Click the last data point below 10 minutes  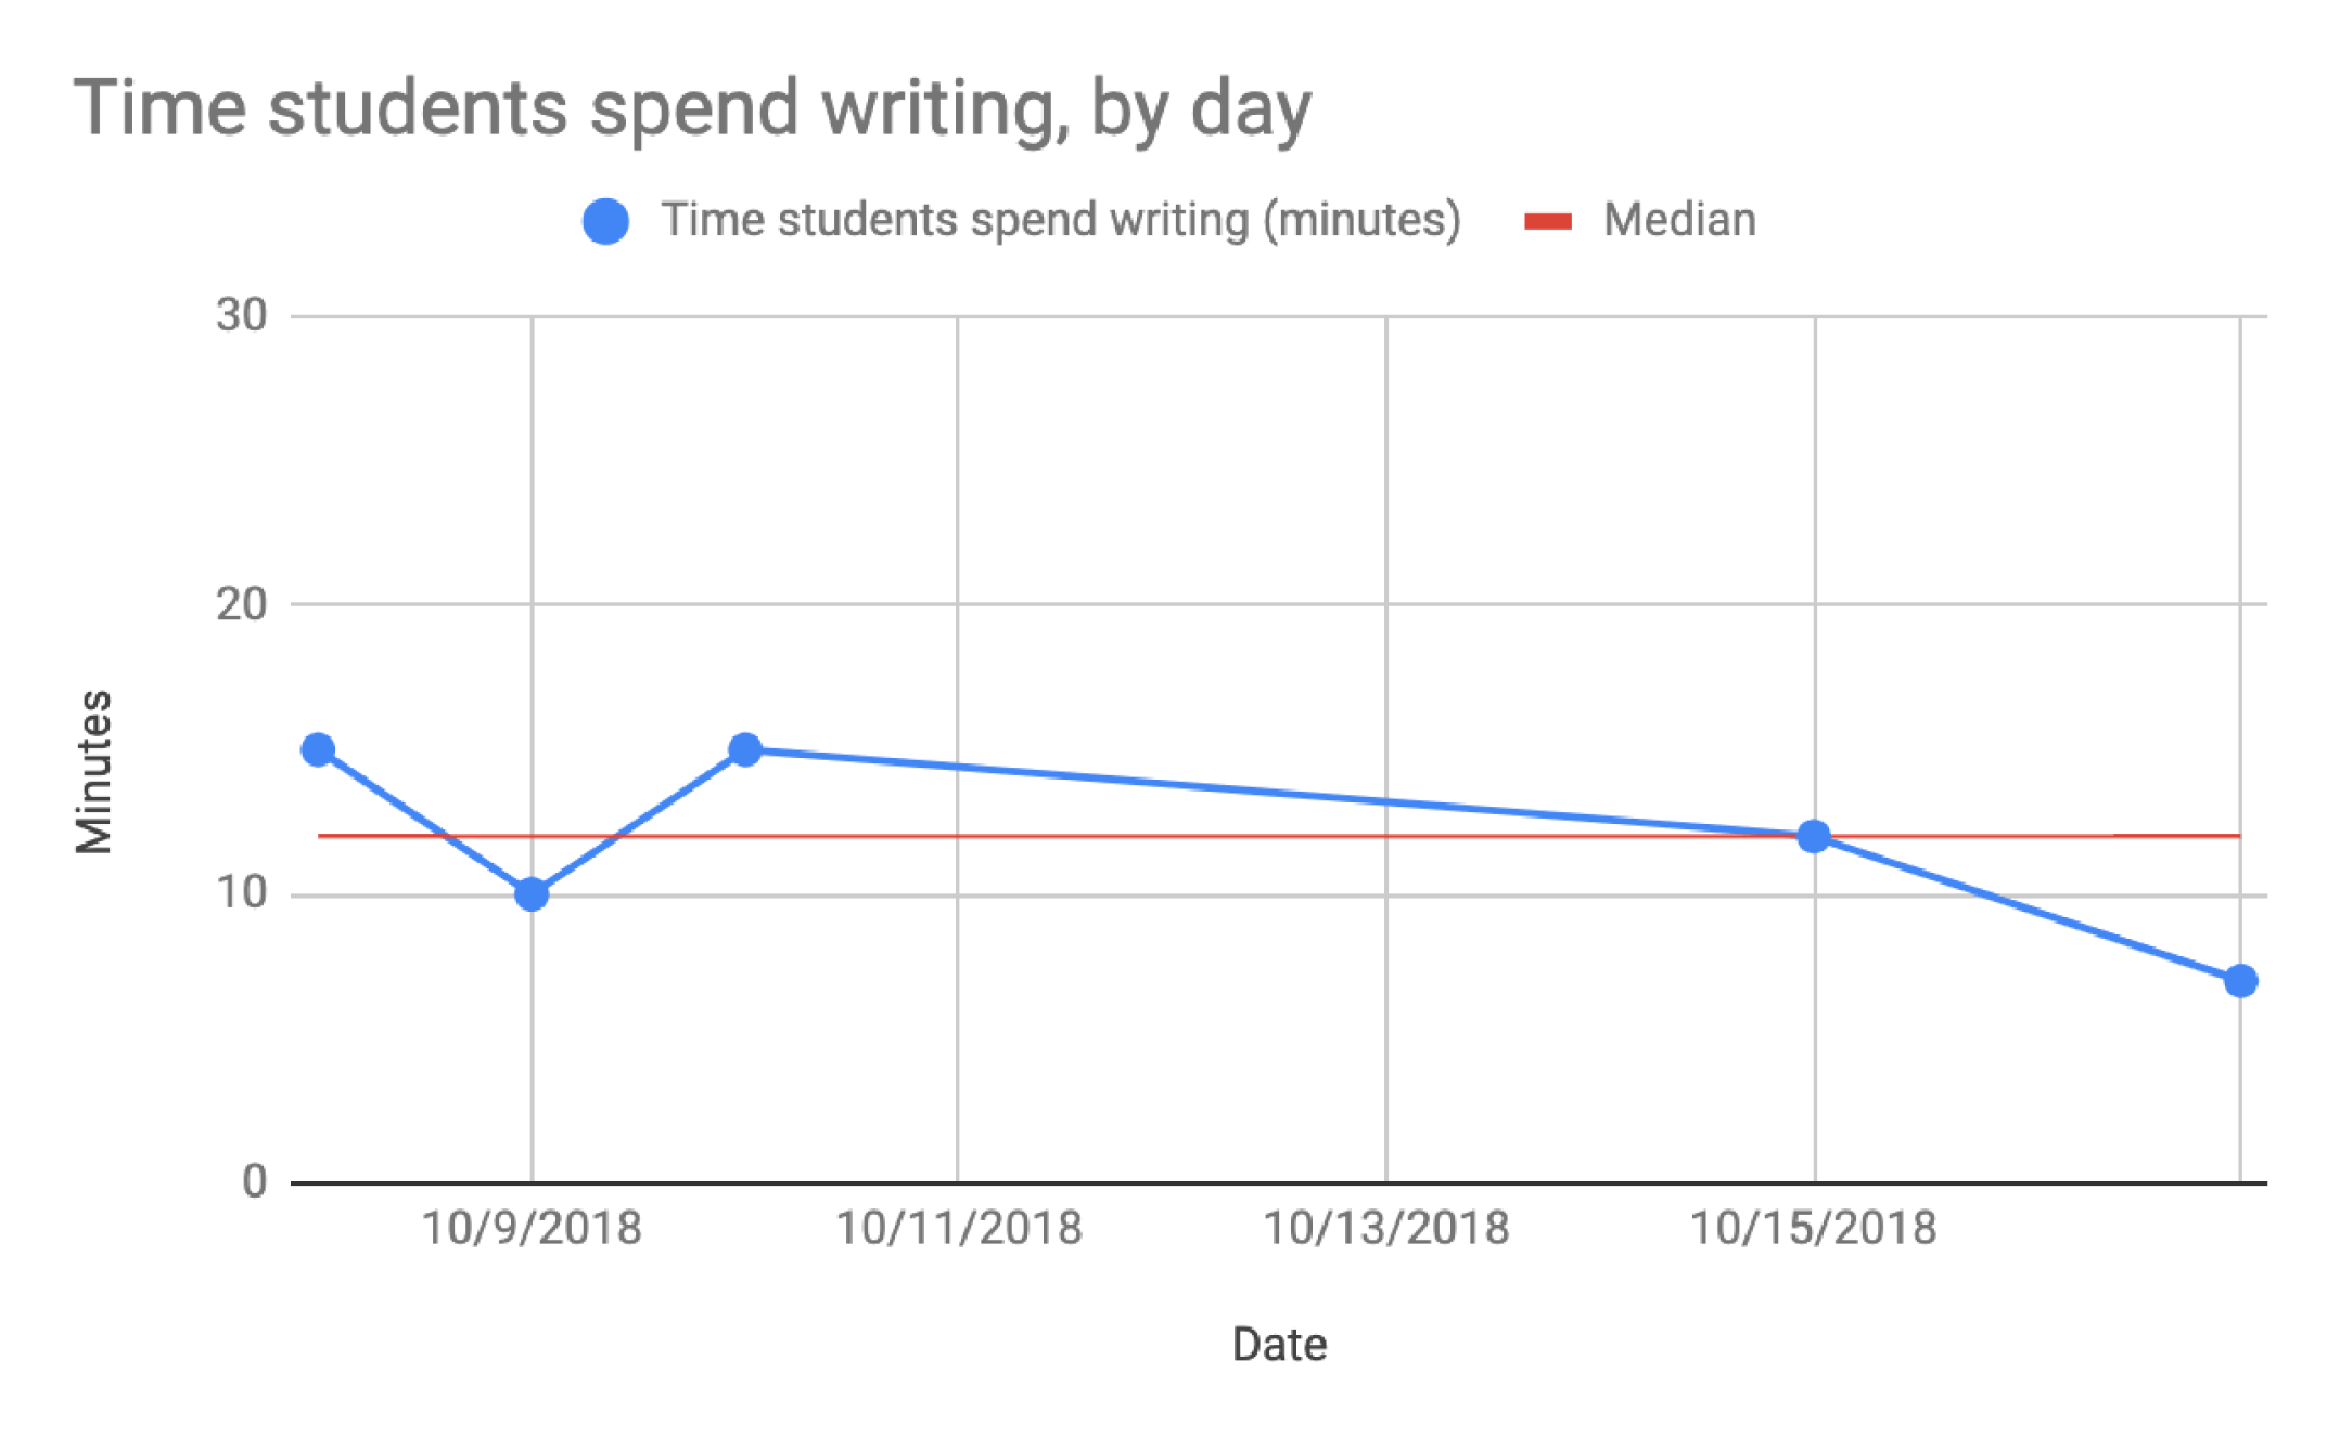coord(2240,980)
